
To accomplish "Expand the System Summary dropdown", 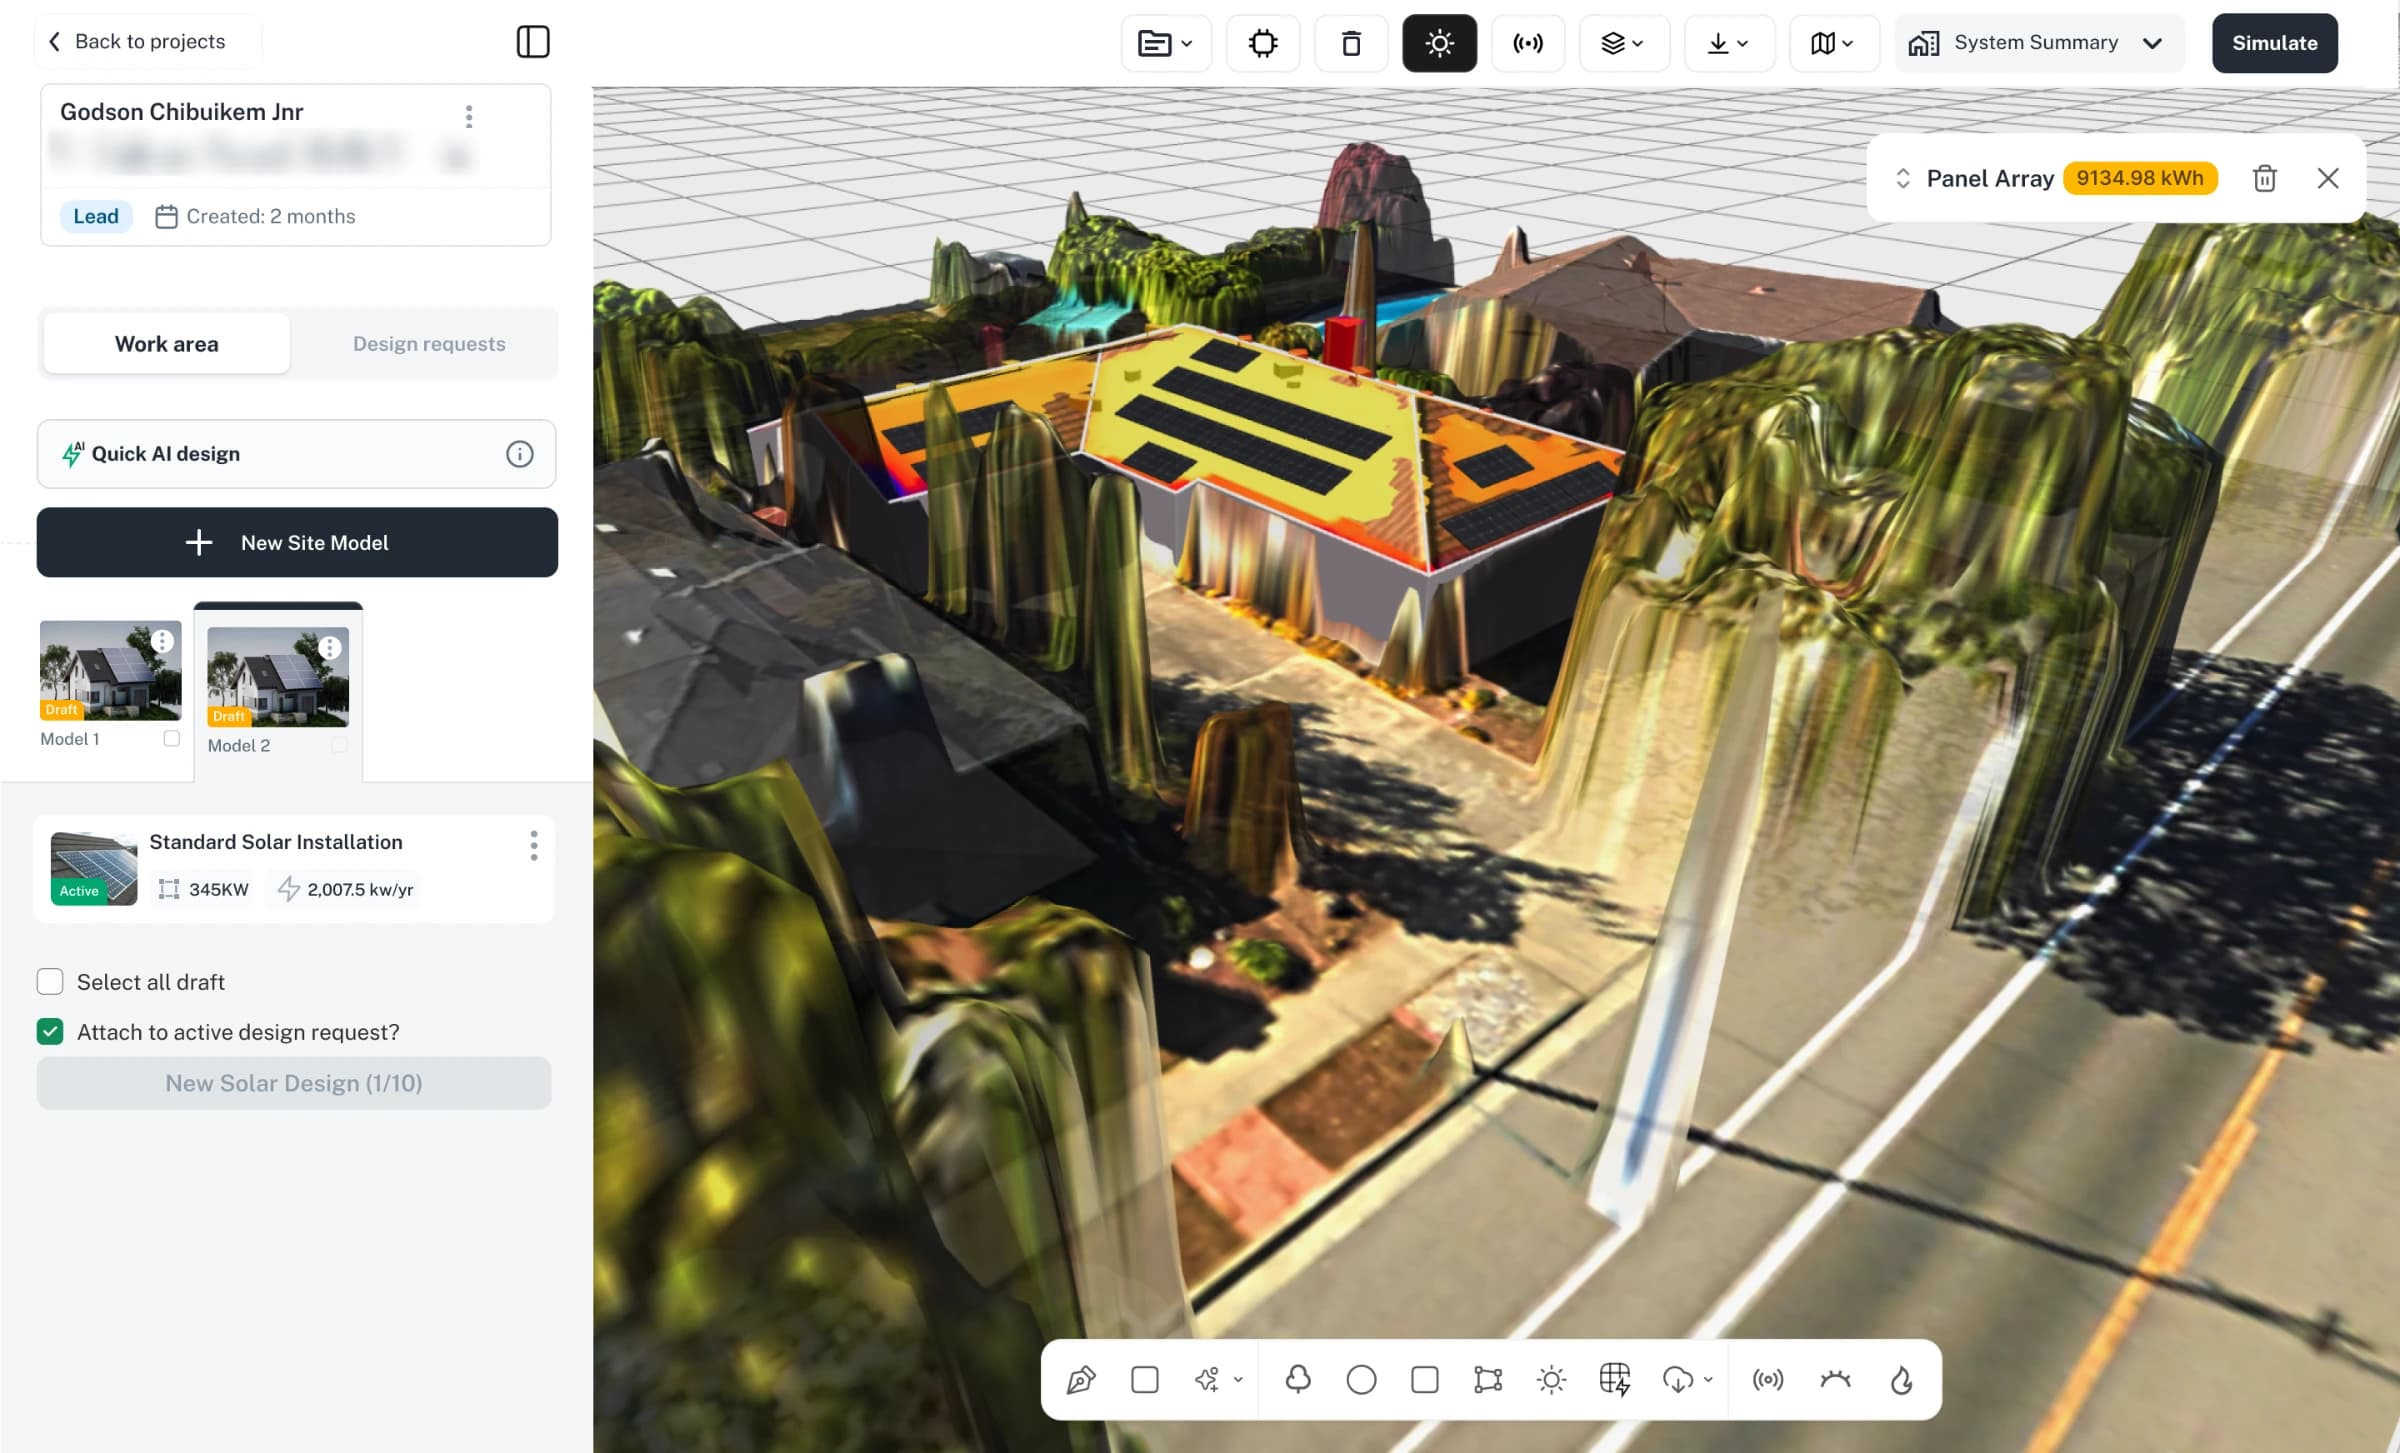I will tap(2039, 43).
